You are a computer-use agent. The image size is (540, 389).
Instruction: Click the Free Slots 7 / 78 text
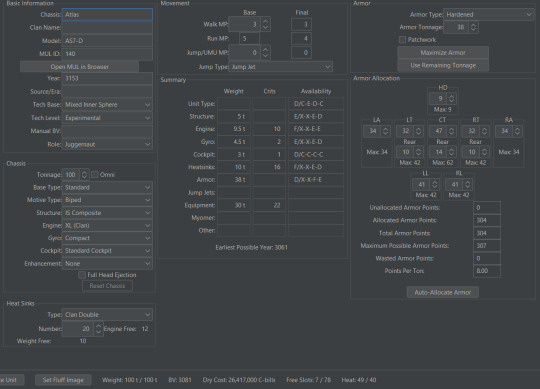point(309,380)
